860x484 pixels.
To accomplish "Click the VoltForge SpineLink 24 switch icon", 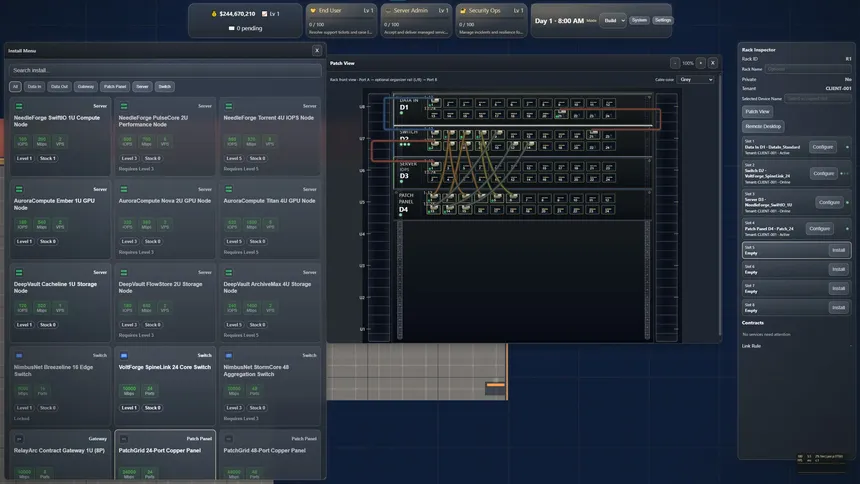I will coord(124,355).
